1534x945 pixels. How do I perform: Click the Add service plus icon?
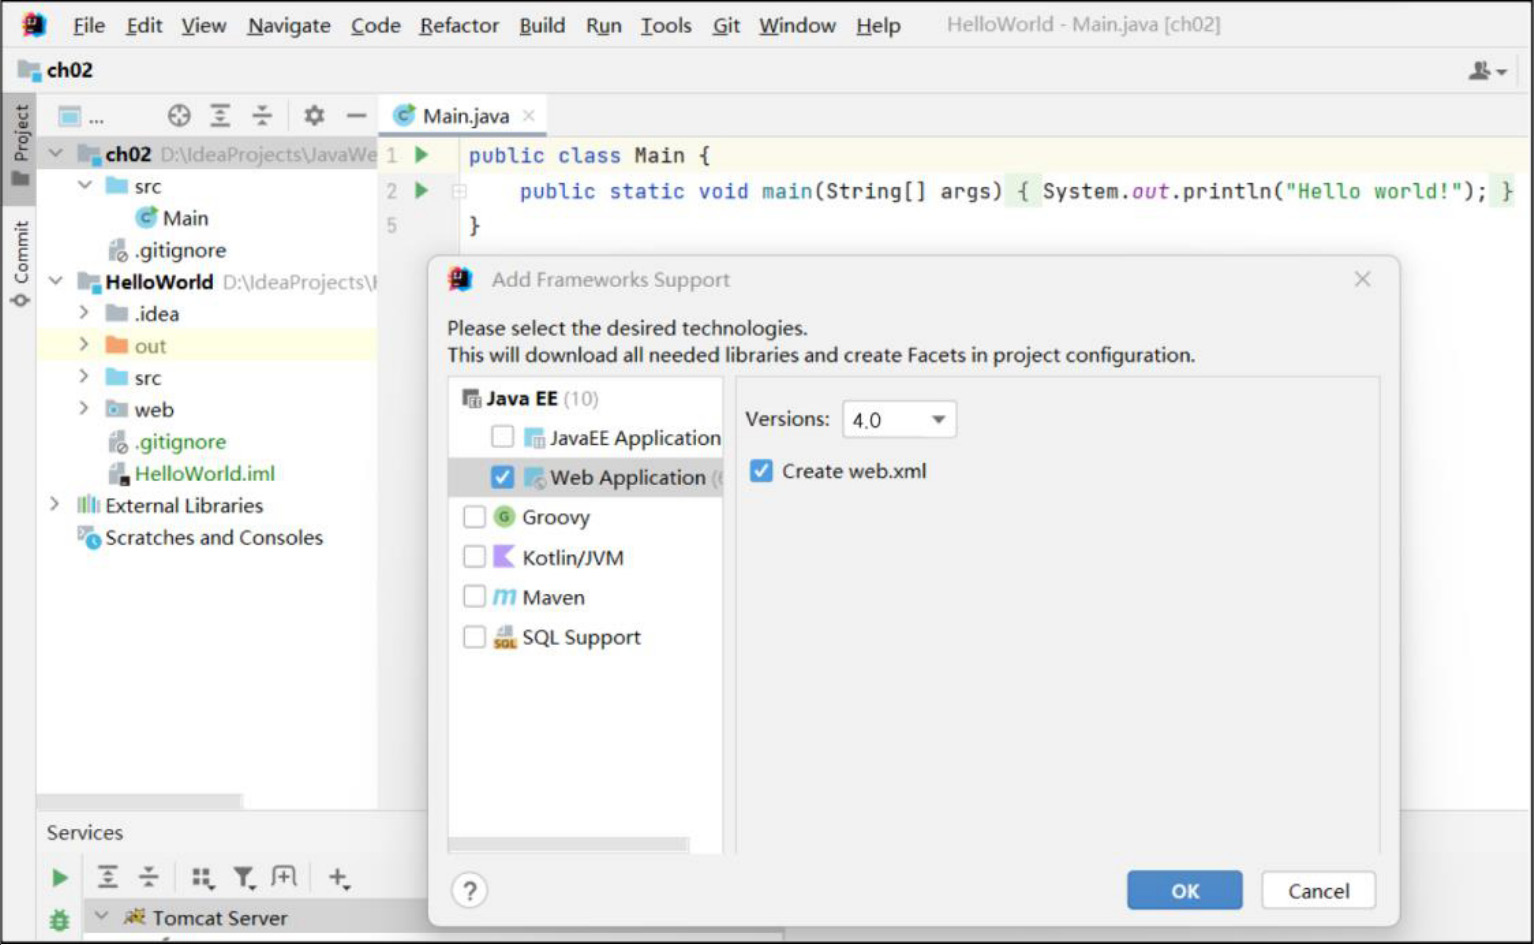pyautogui.click(x=337, y=878)
